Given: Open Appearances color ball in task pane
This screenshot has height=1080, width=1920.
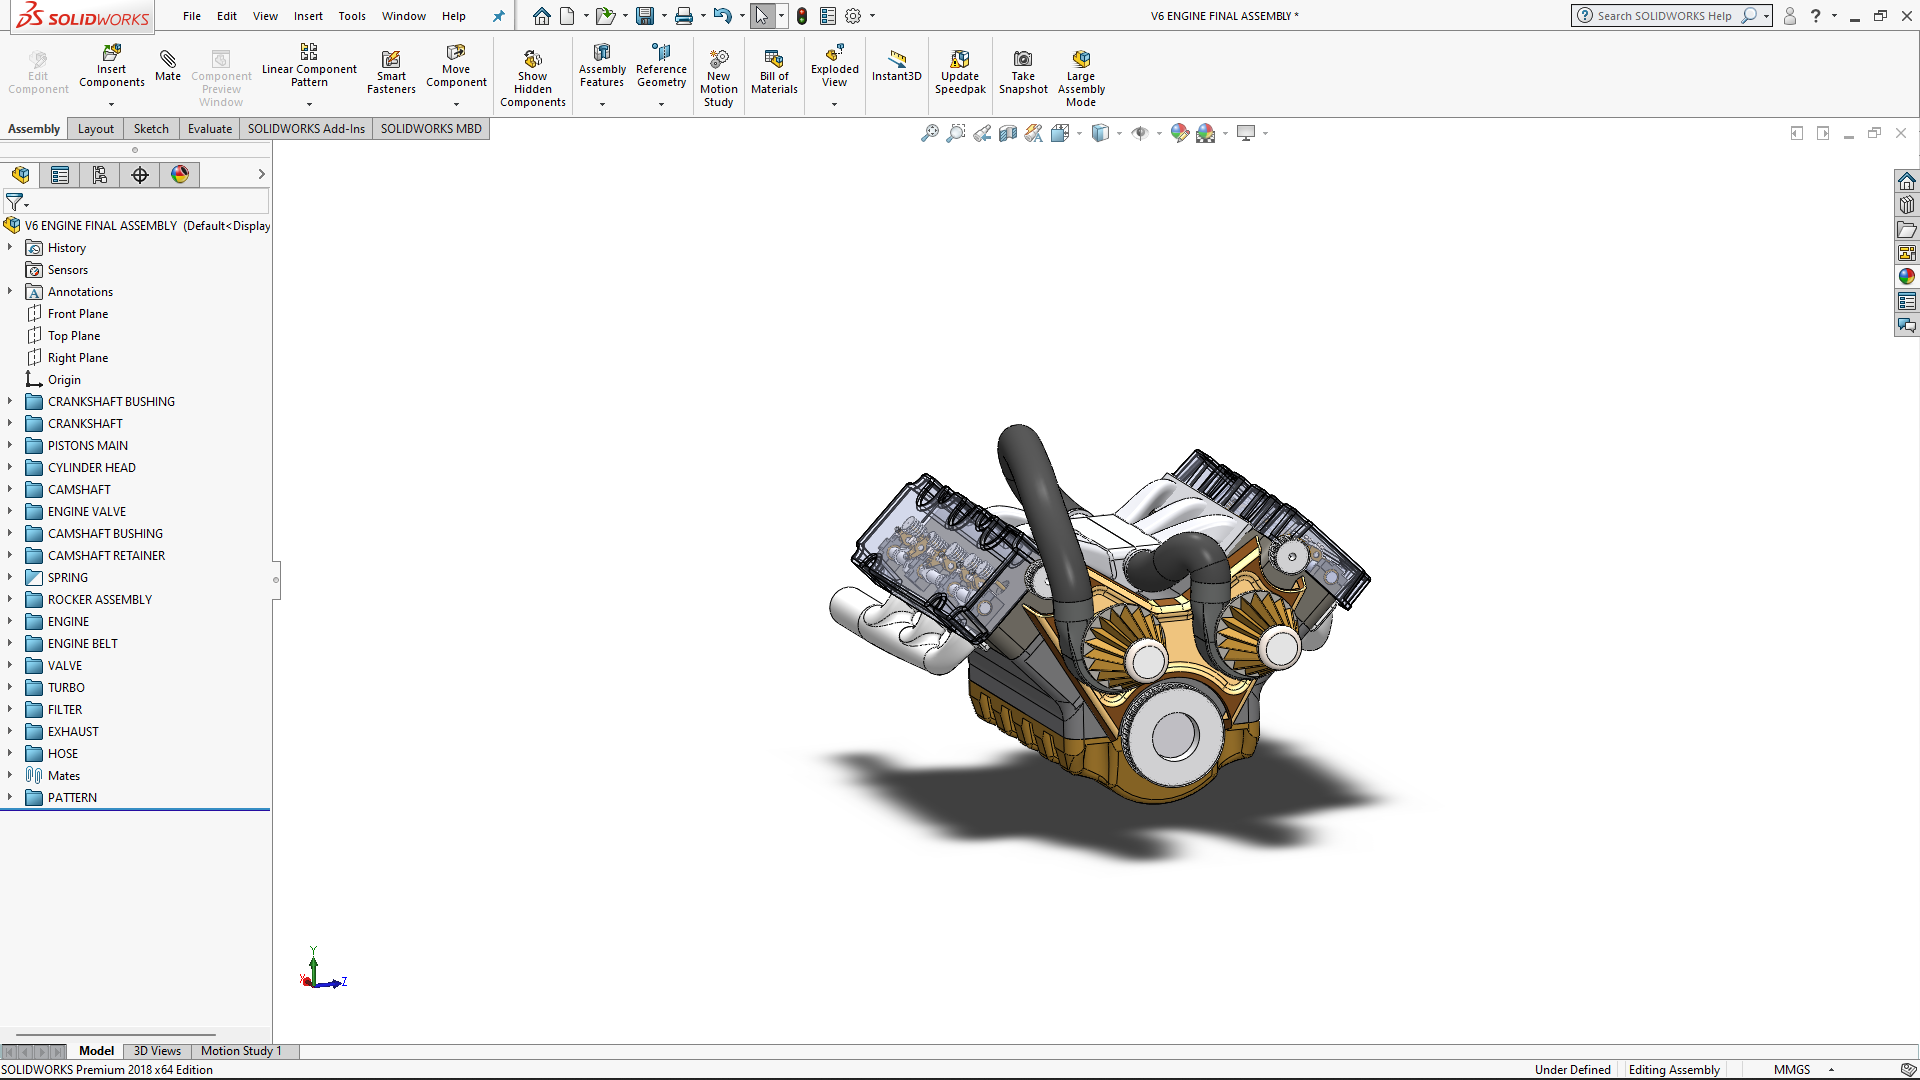Looking at the screenshot, I should click(1907, 277).
